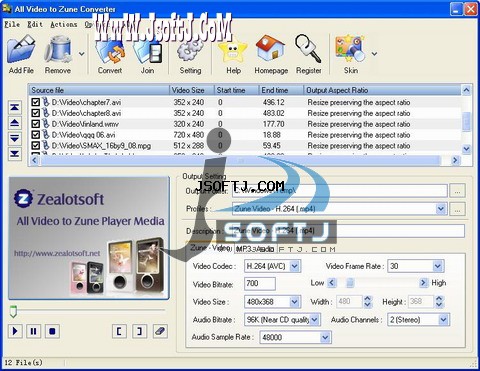Select the D:\Video\chapter7.avi row

(x=245, y=102)
